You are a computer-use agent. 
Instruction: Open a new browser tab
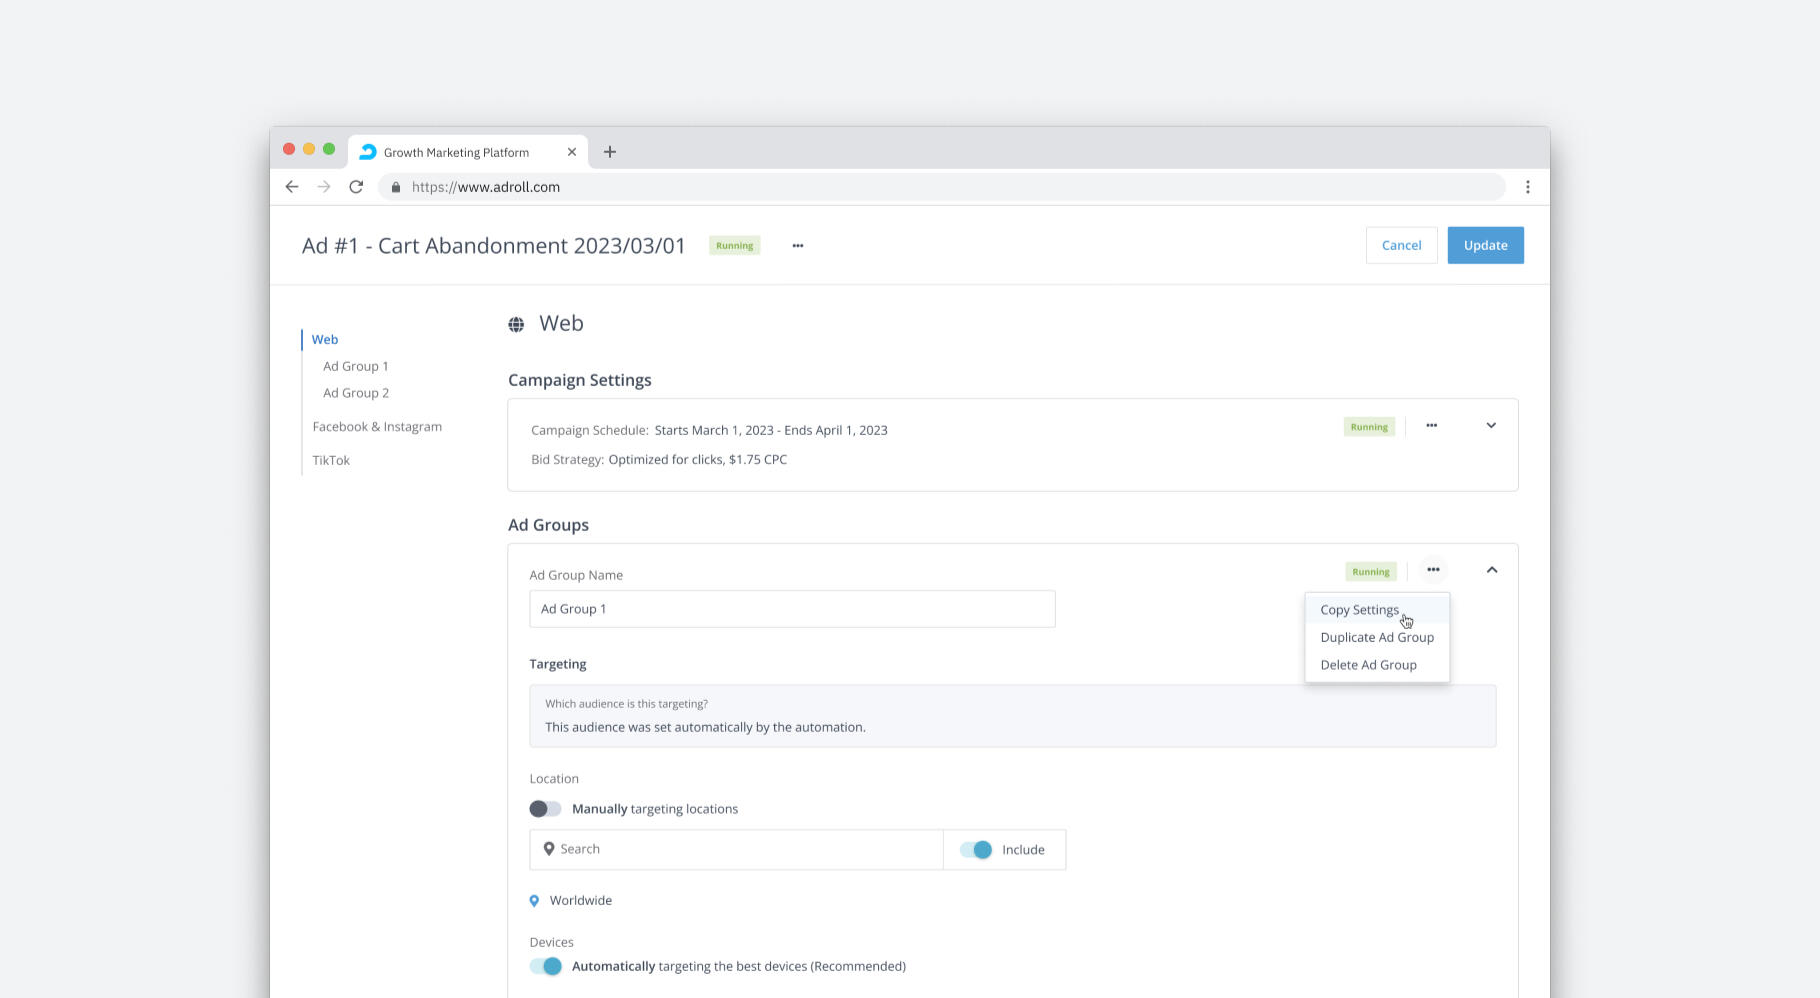click(610, 152)
